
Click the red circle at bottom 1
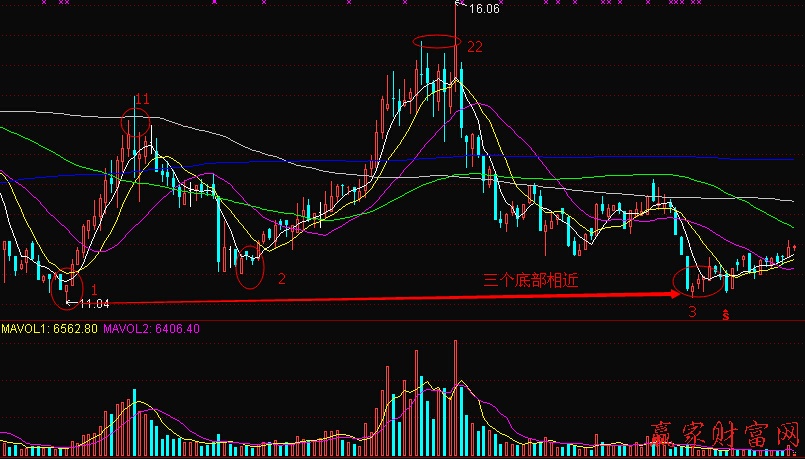point(66,284)
